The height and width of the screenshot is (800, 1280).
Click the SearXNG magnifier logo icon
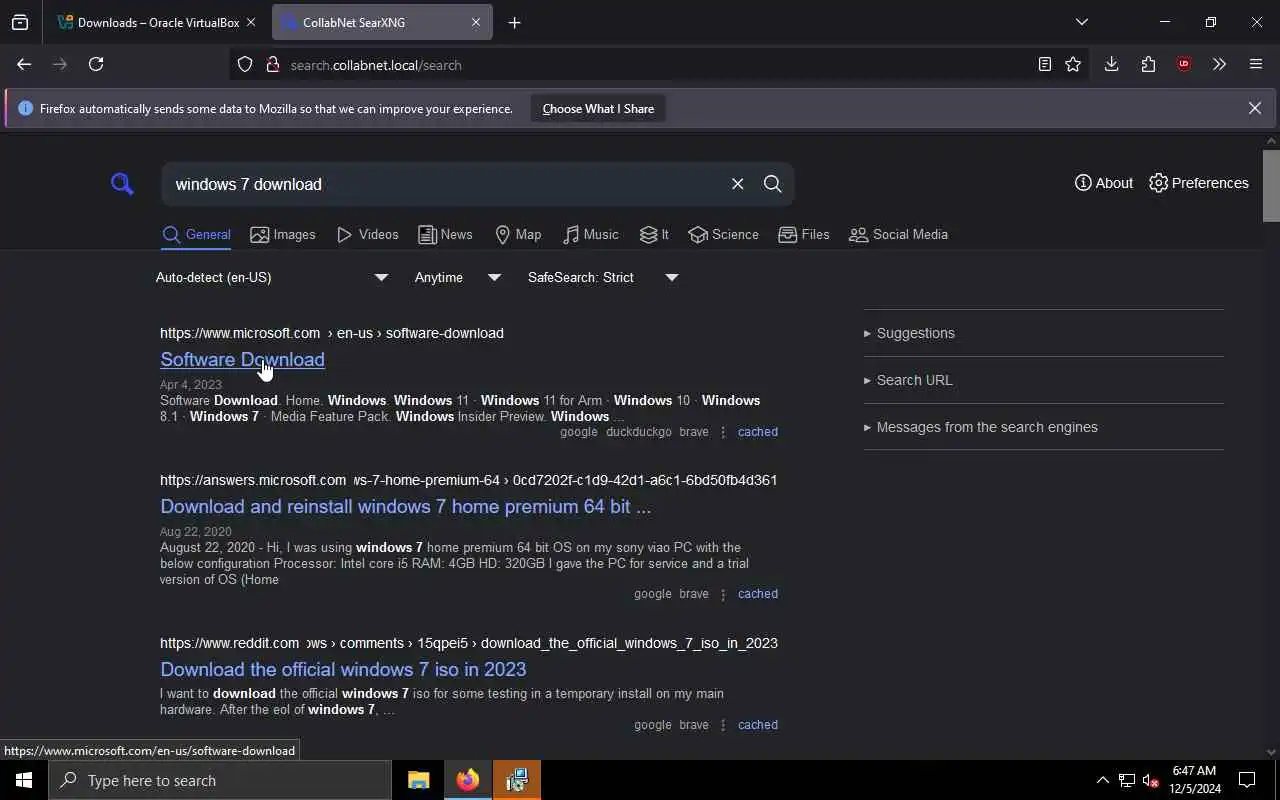tap(122, 183)
